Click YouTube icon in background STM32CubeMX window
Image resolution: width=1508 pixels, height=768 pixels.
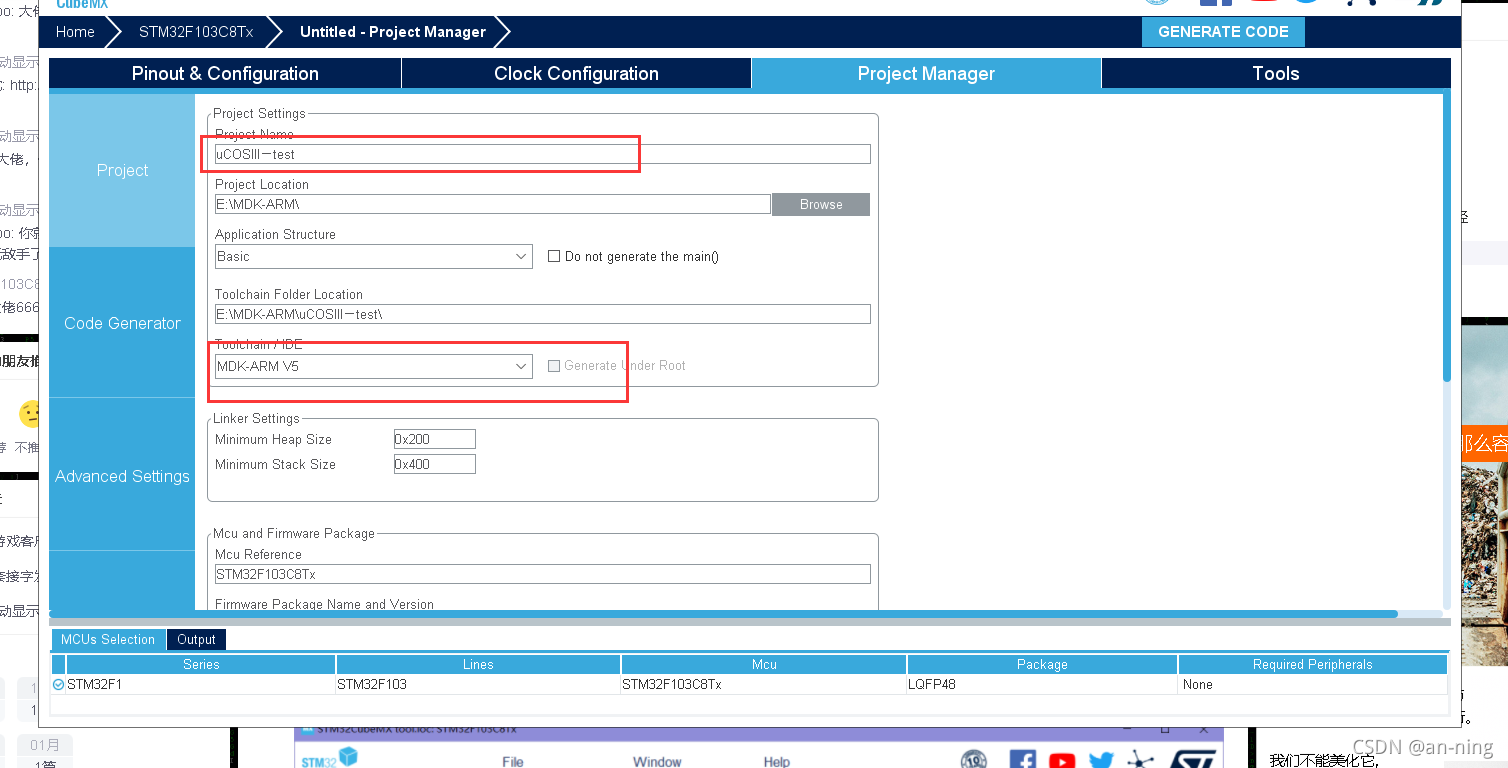(1062, 760)
